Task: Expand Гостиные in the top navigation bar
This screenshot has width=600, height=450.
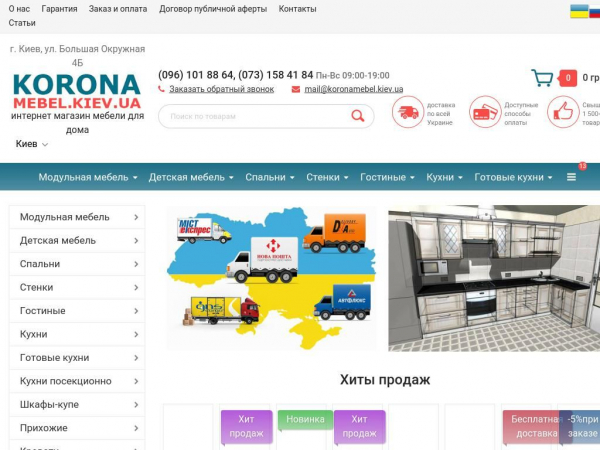Action: point(387,177)
